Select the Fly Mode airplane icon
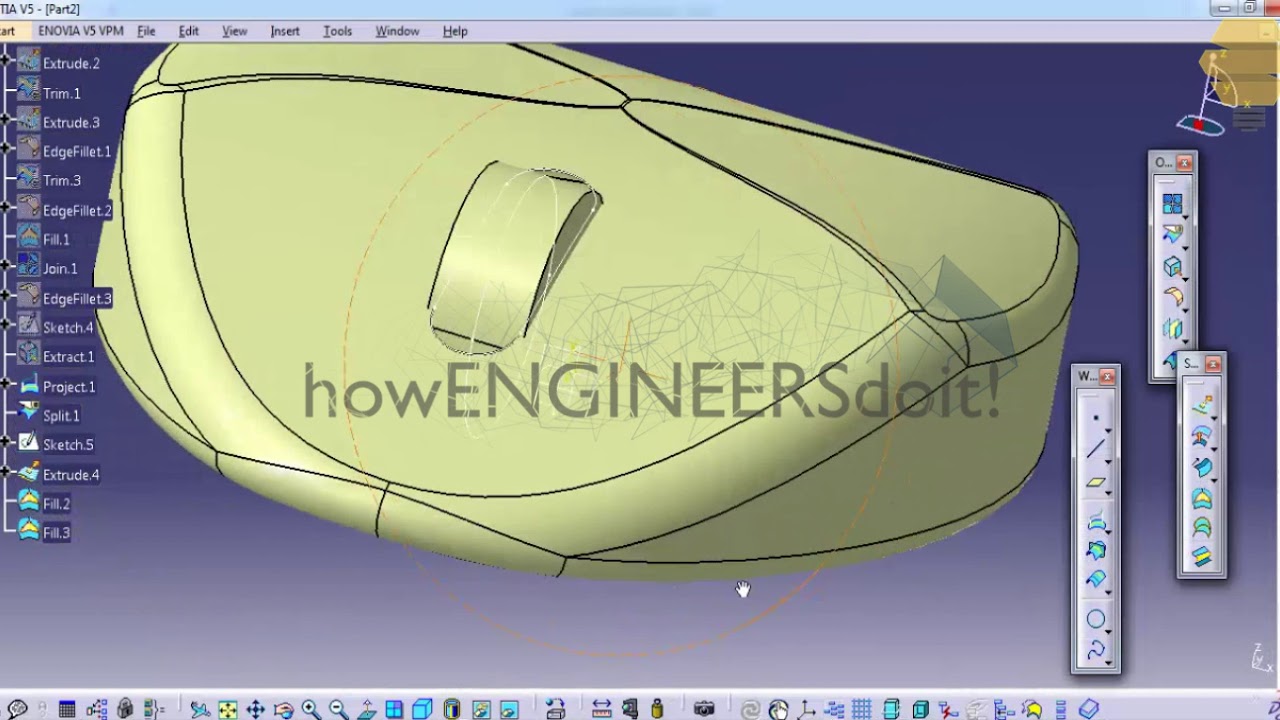1280x720 pixels. (x=200, y=709)
